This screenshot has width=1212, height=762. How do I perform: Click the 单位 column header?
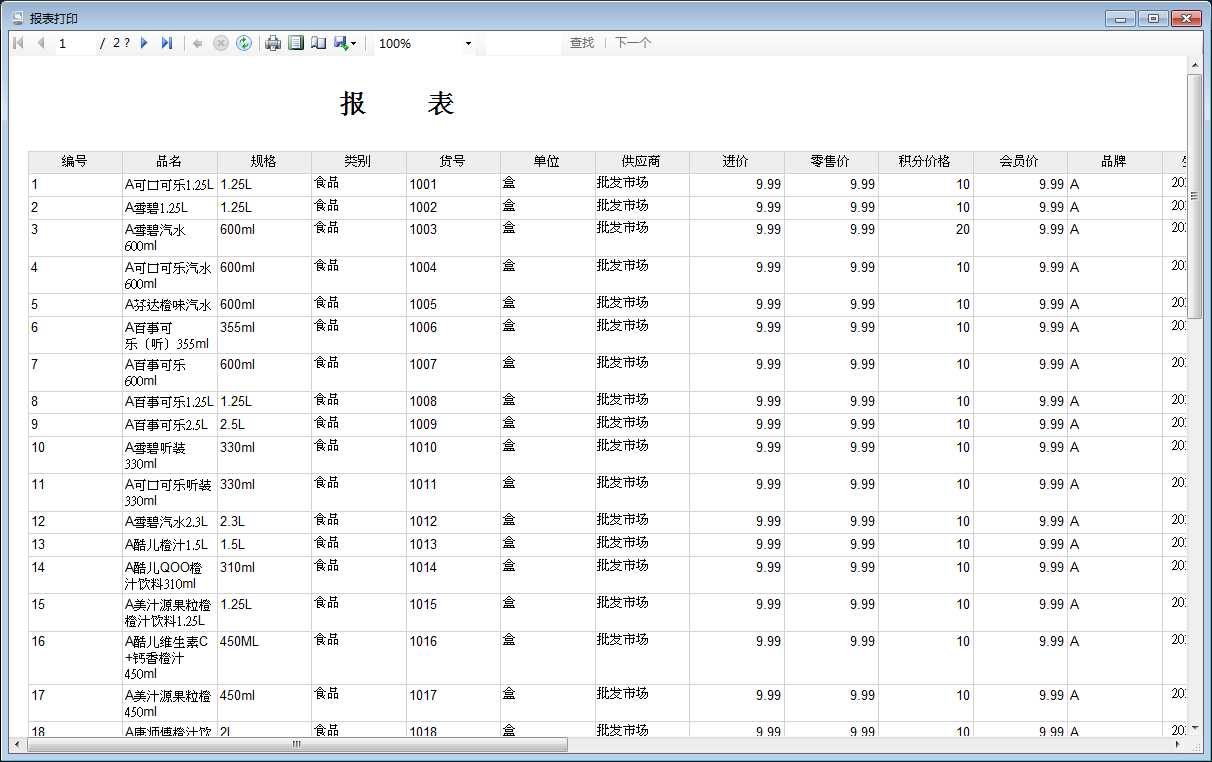(547, 162)
